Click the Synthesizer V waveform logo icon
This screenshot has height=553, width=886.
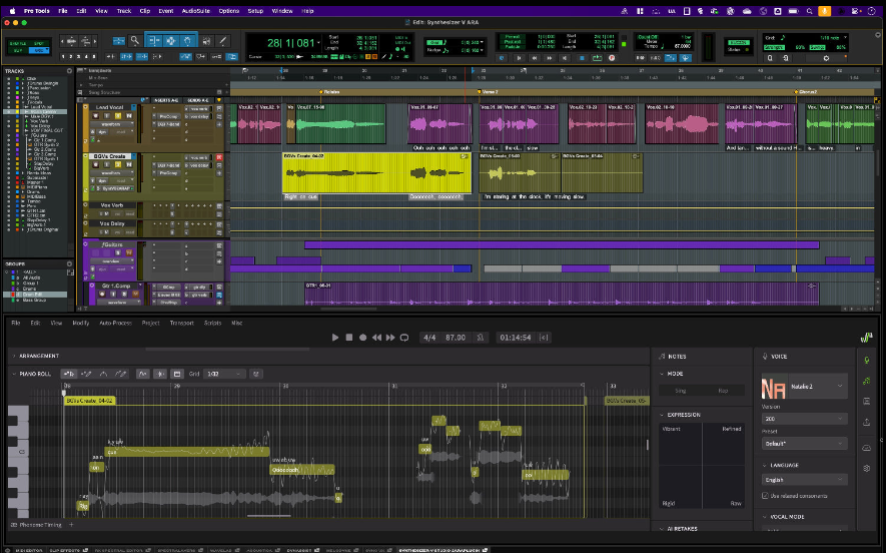pyautogui.click(x=866, y=337)
